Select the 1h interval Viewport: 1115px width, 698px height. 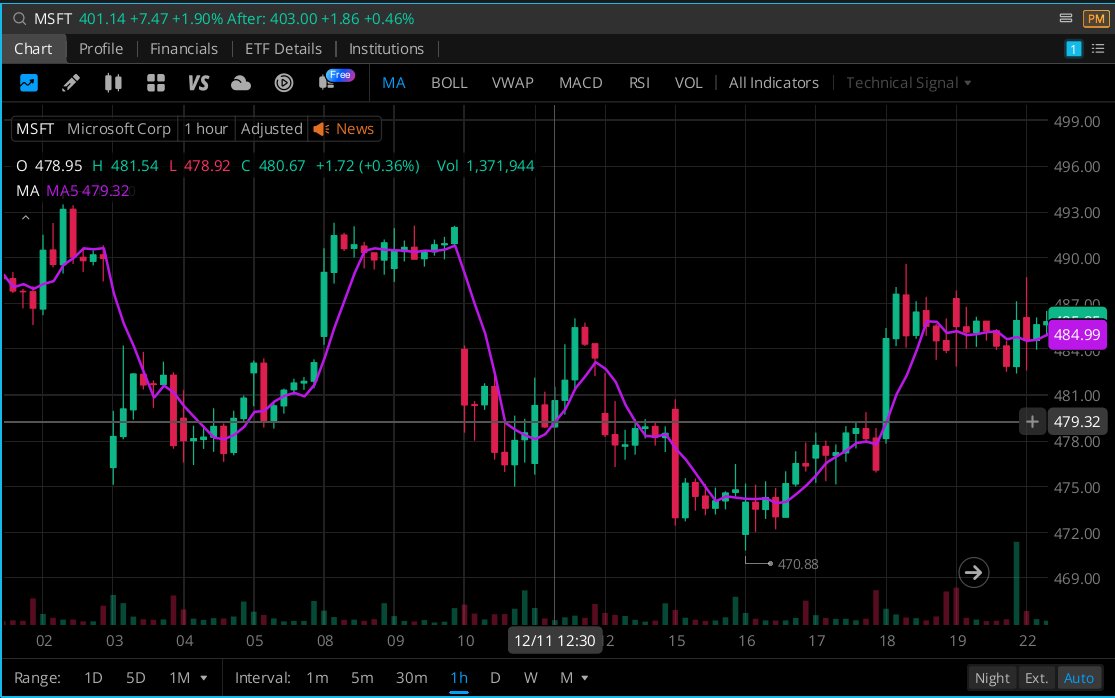459,678
